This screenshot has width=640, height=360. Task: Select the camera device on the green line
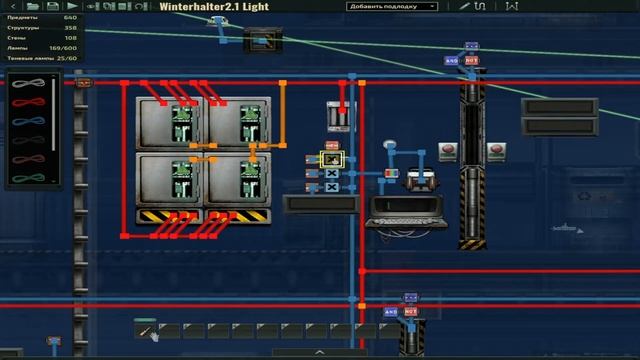click(263, 40)
